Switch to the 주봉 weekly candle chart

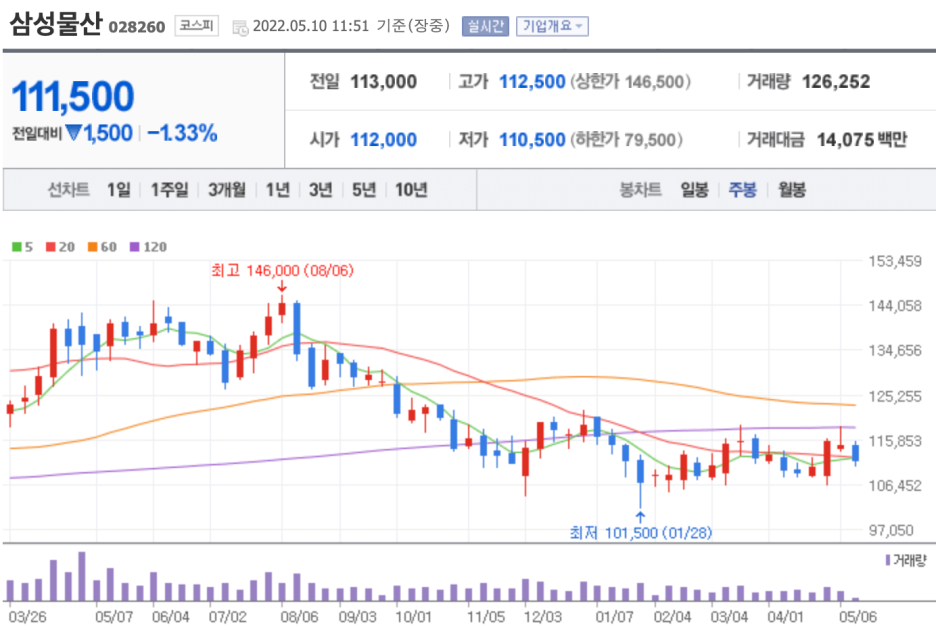pyautogui.click(x=743, y=190)
